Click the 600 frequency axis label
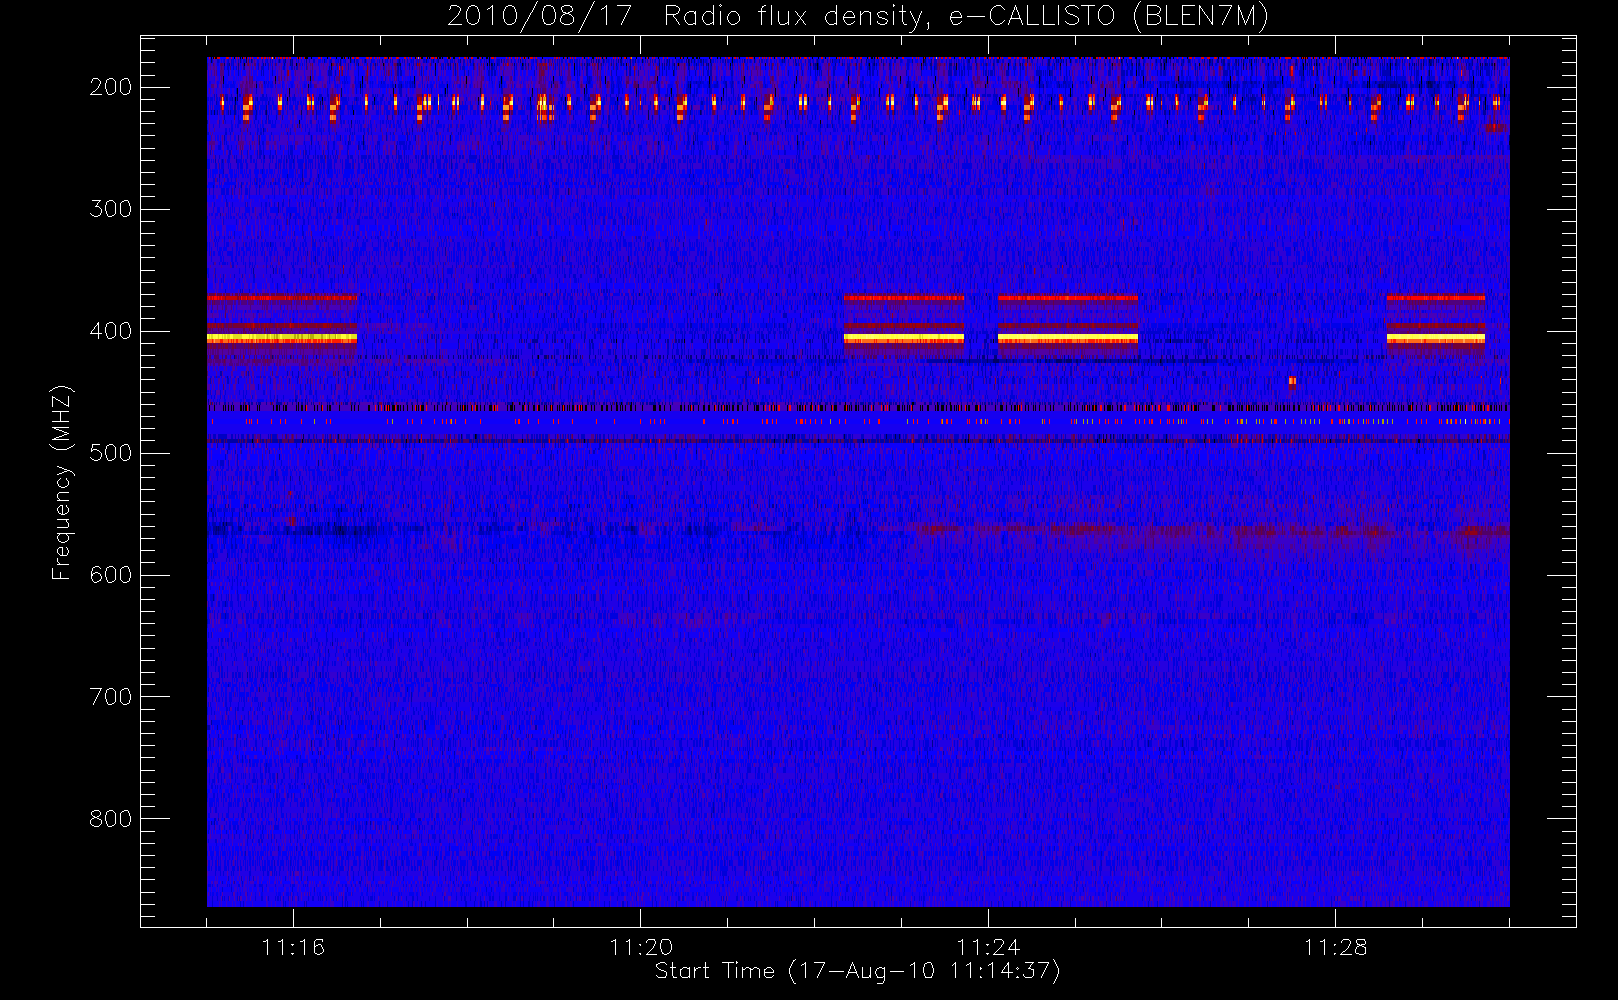 110,575
